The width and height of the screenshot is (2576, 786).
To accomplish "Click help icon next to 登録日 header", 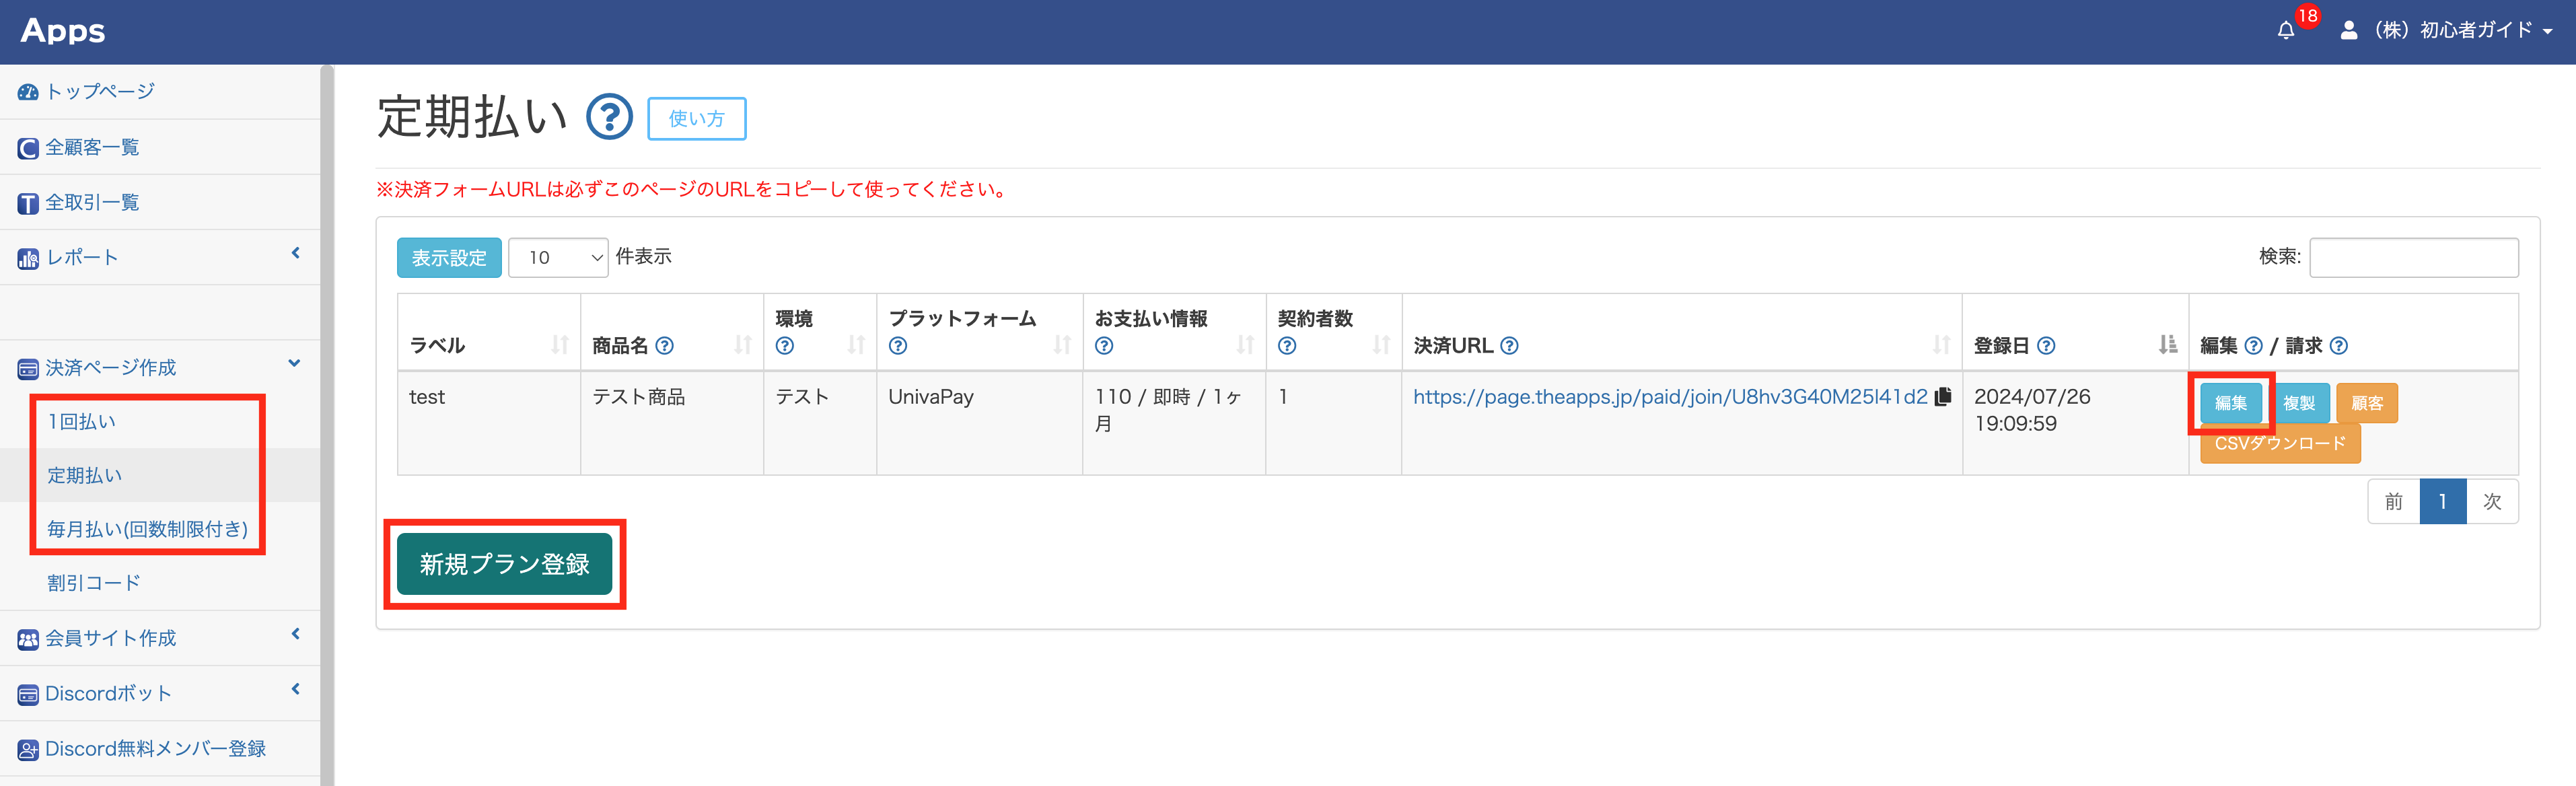I will pos(2046,346).
